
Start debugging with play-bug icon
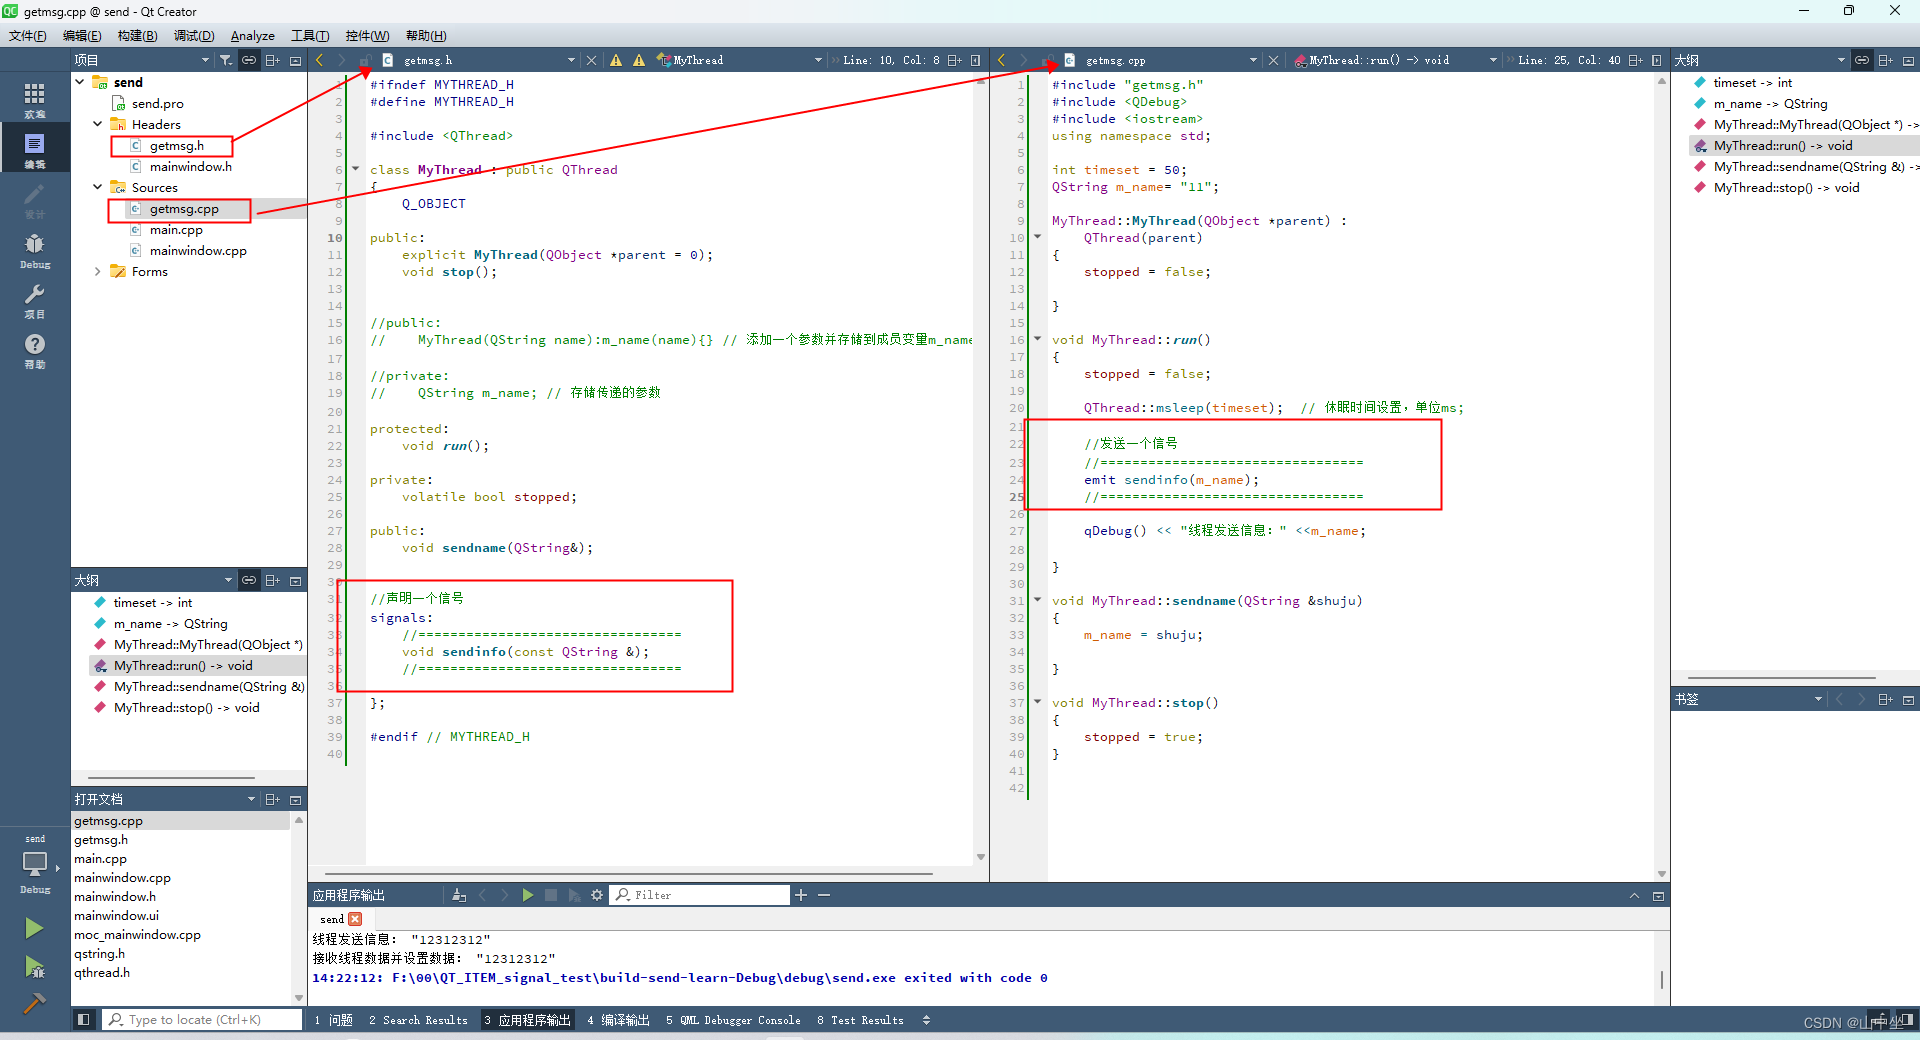point(34,966)
